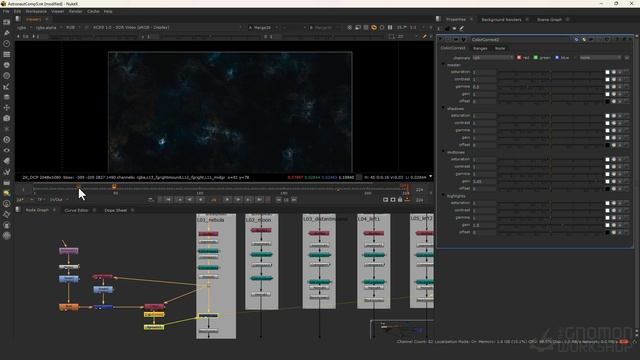The image size is (640, 360).
Task: Open the File menu
Action: coord(6,11)
